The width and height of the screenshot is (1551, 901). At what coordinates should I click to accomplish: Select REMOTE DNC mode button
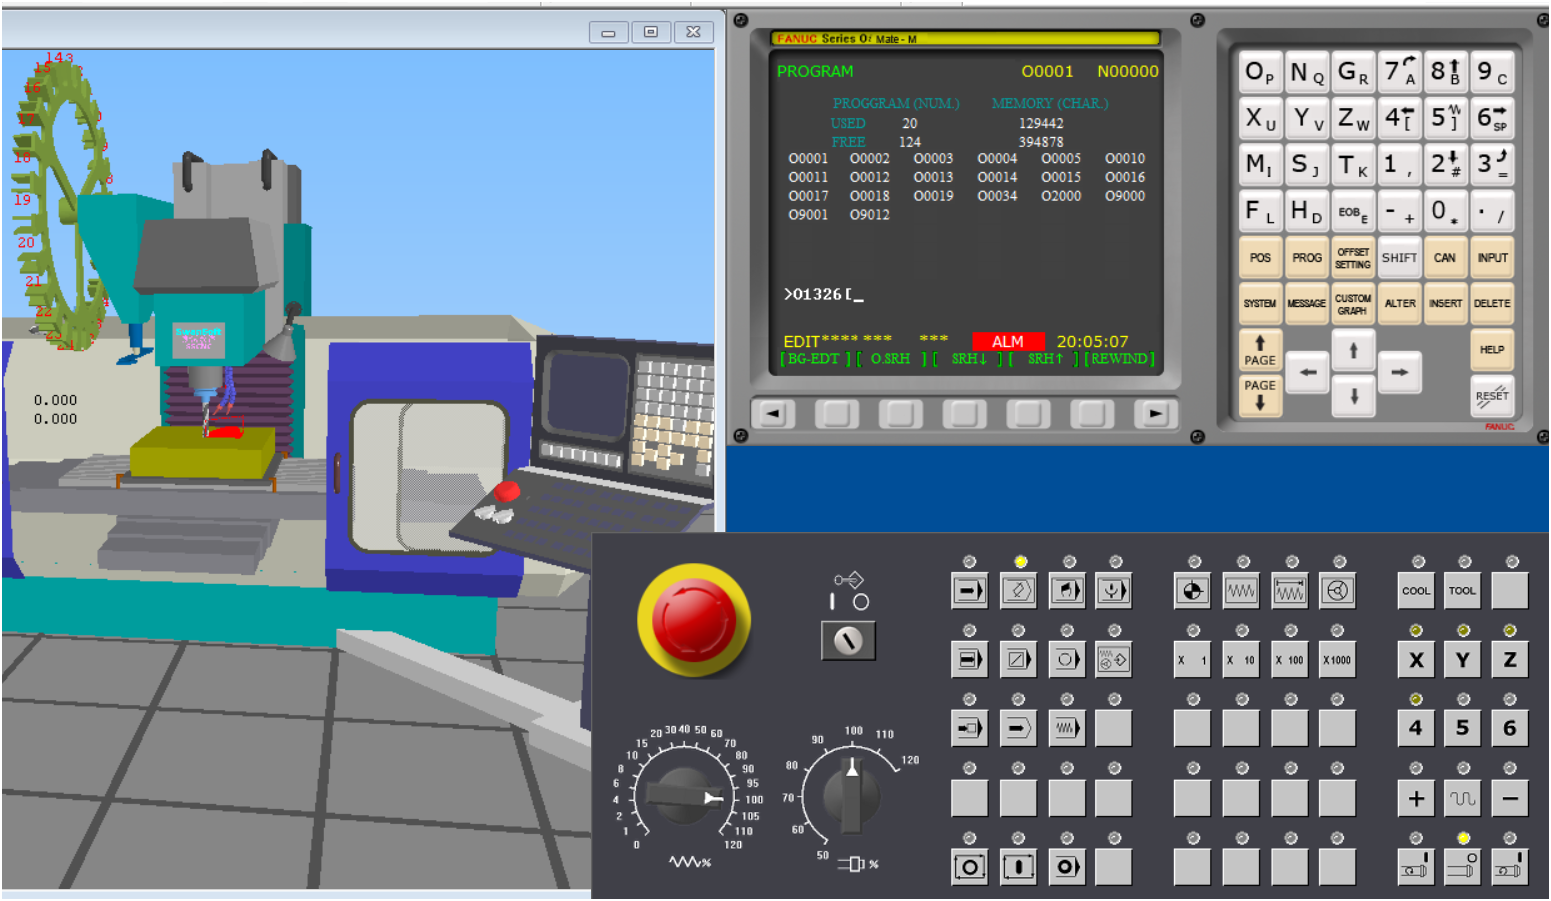pyautogui.click(x=1114, y=590)
